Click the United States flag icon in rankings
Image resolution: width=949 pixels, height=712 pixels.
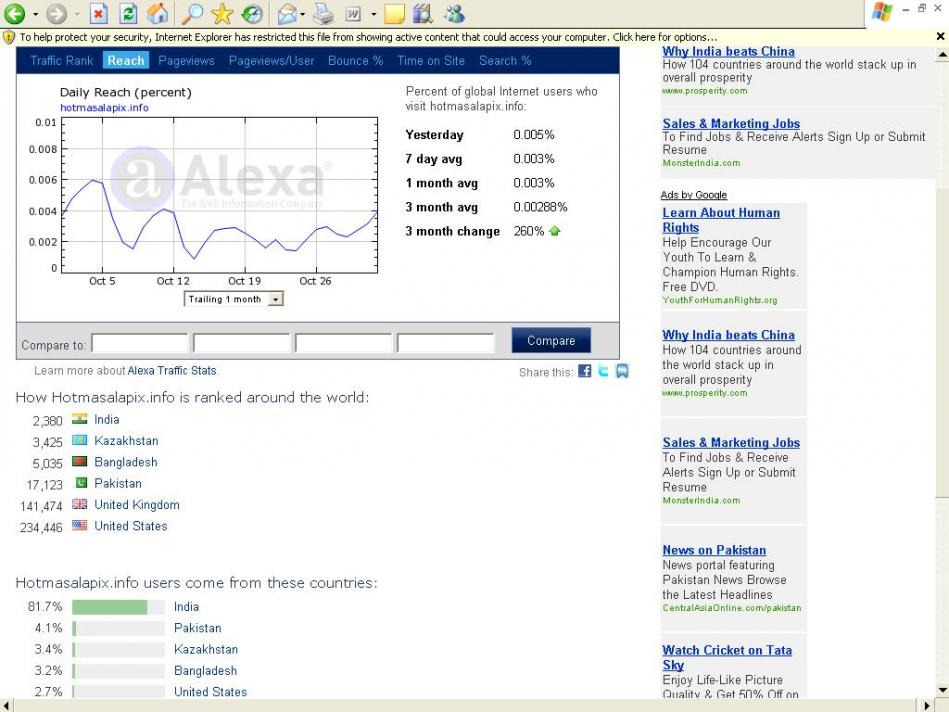(x=79, y=525)
